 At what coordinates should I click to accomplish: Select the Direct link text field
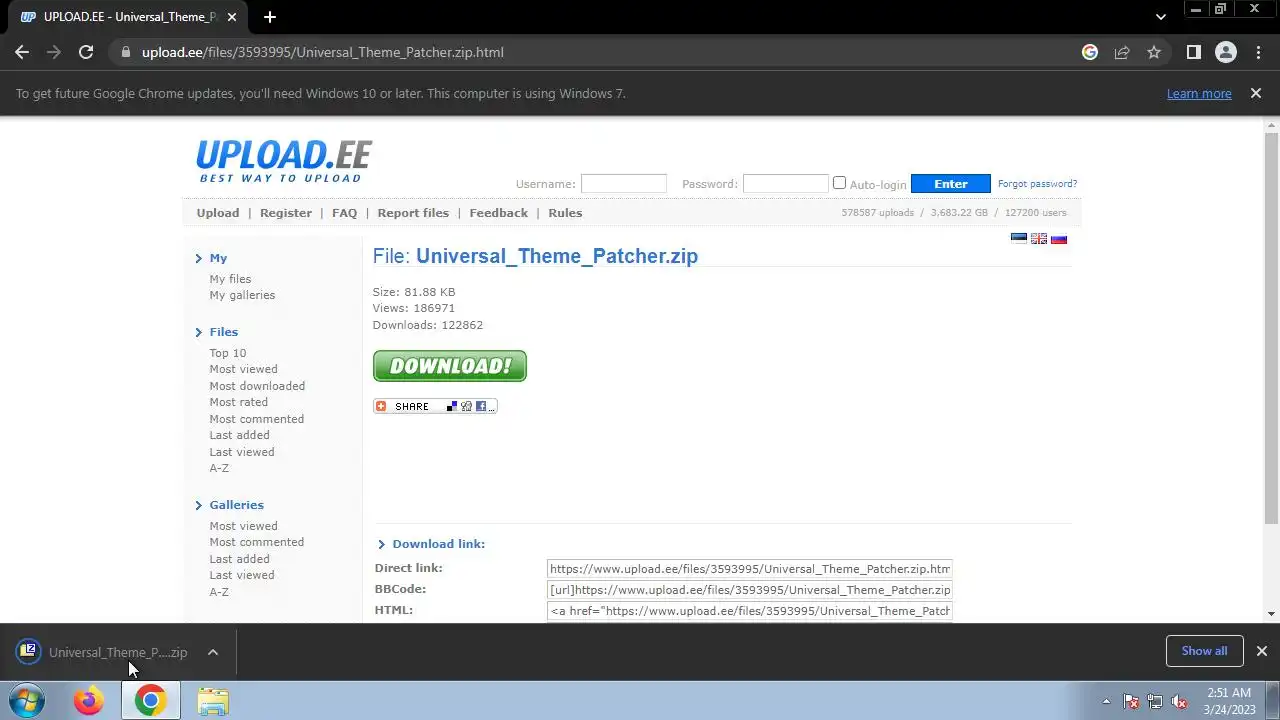coord(750,569)
